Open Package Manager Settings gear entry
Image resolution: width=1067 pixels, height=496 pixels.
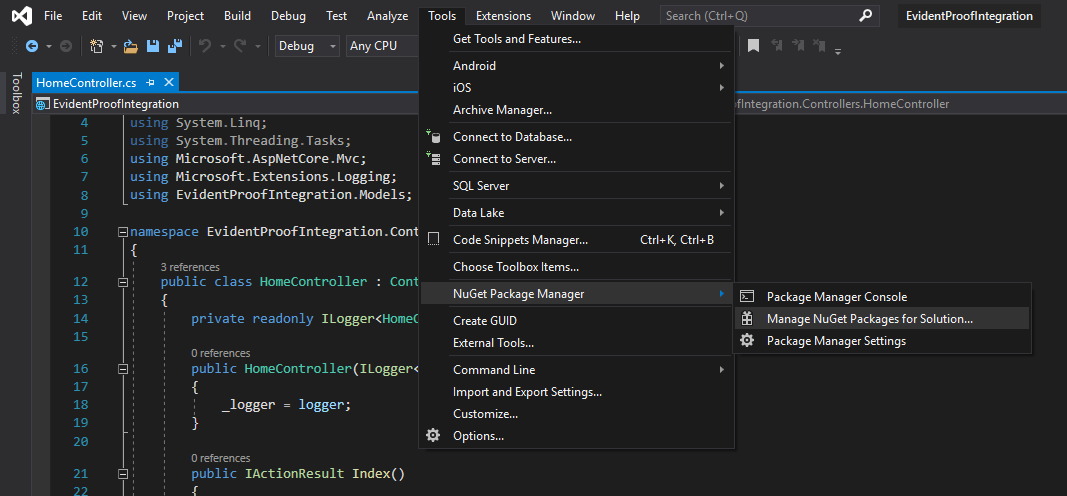[x=836, y=341]
